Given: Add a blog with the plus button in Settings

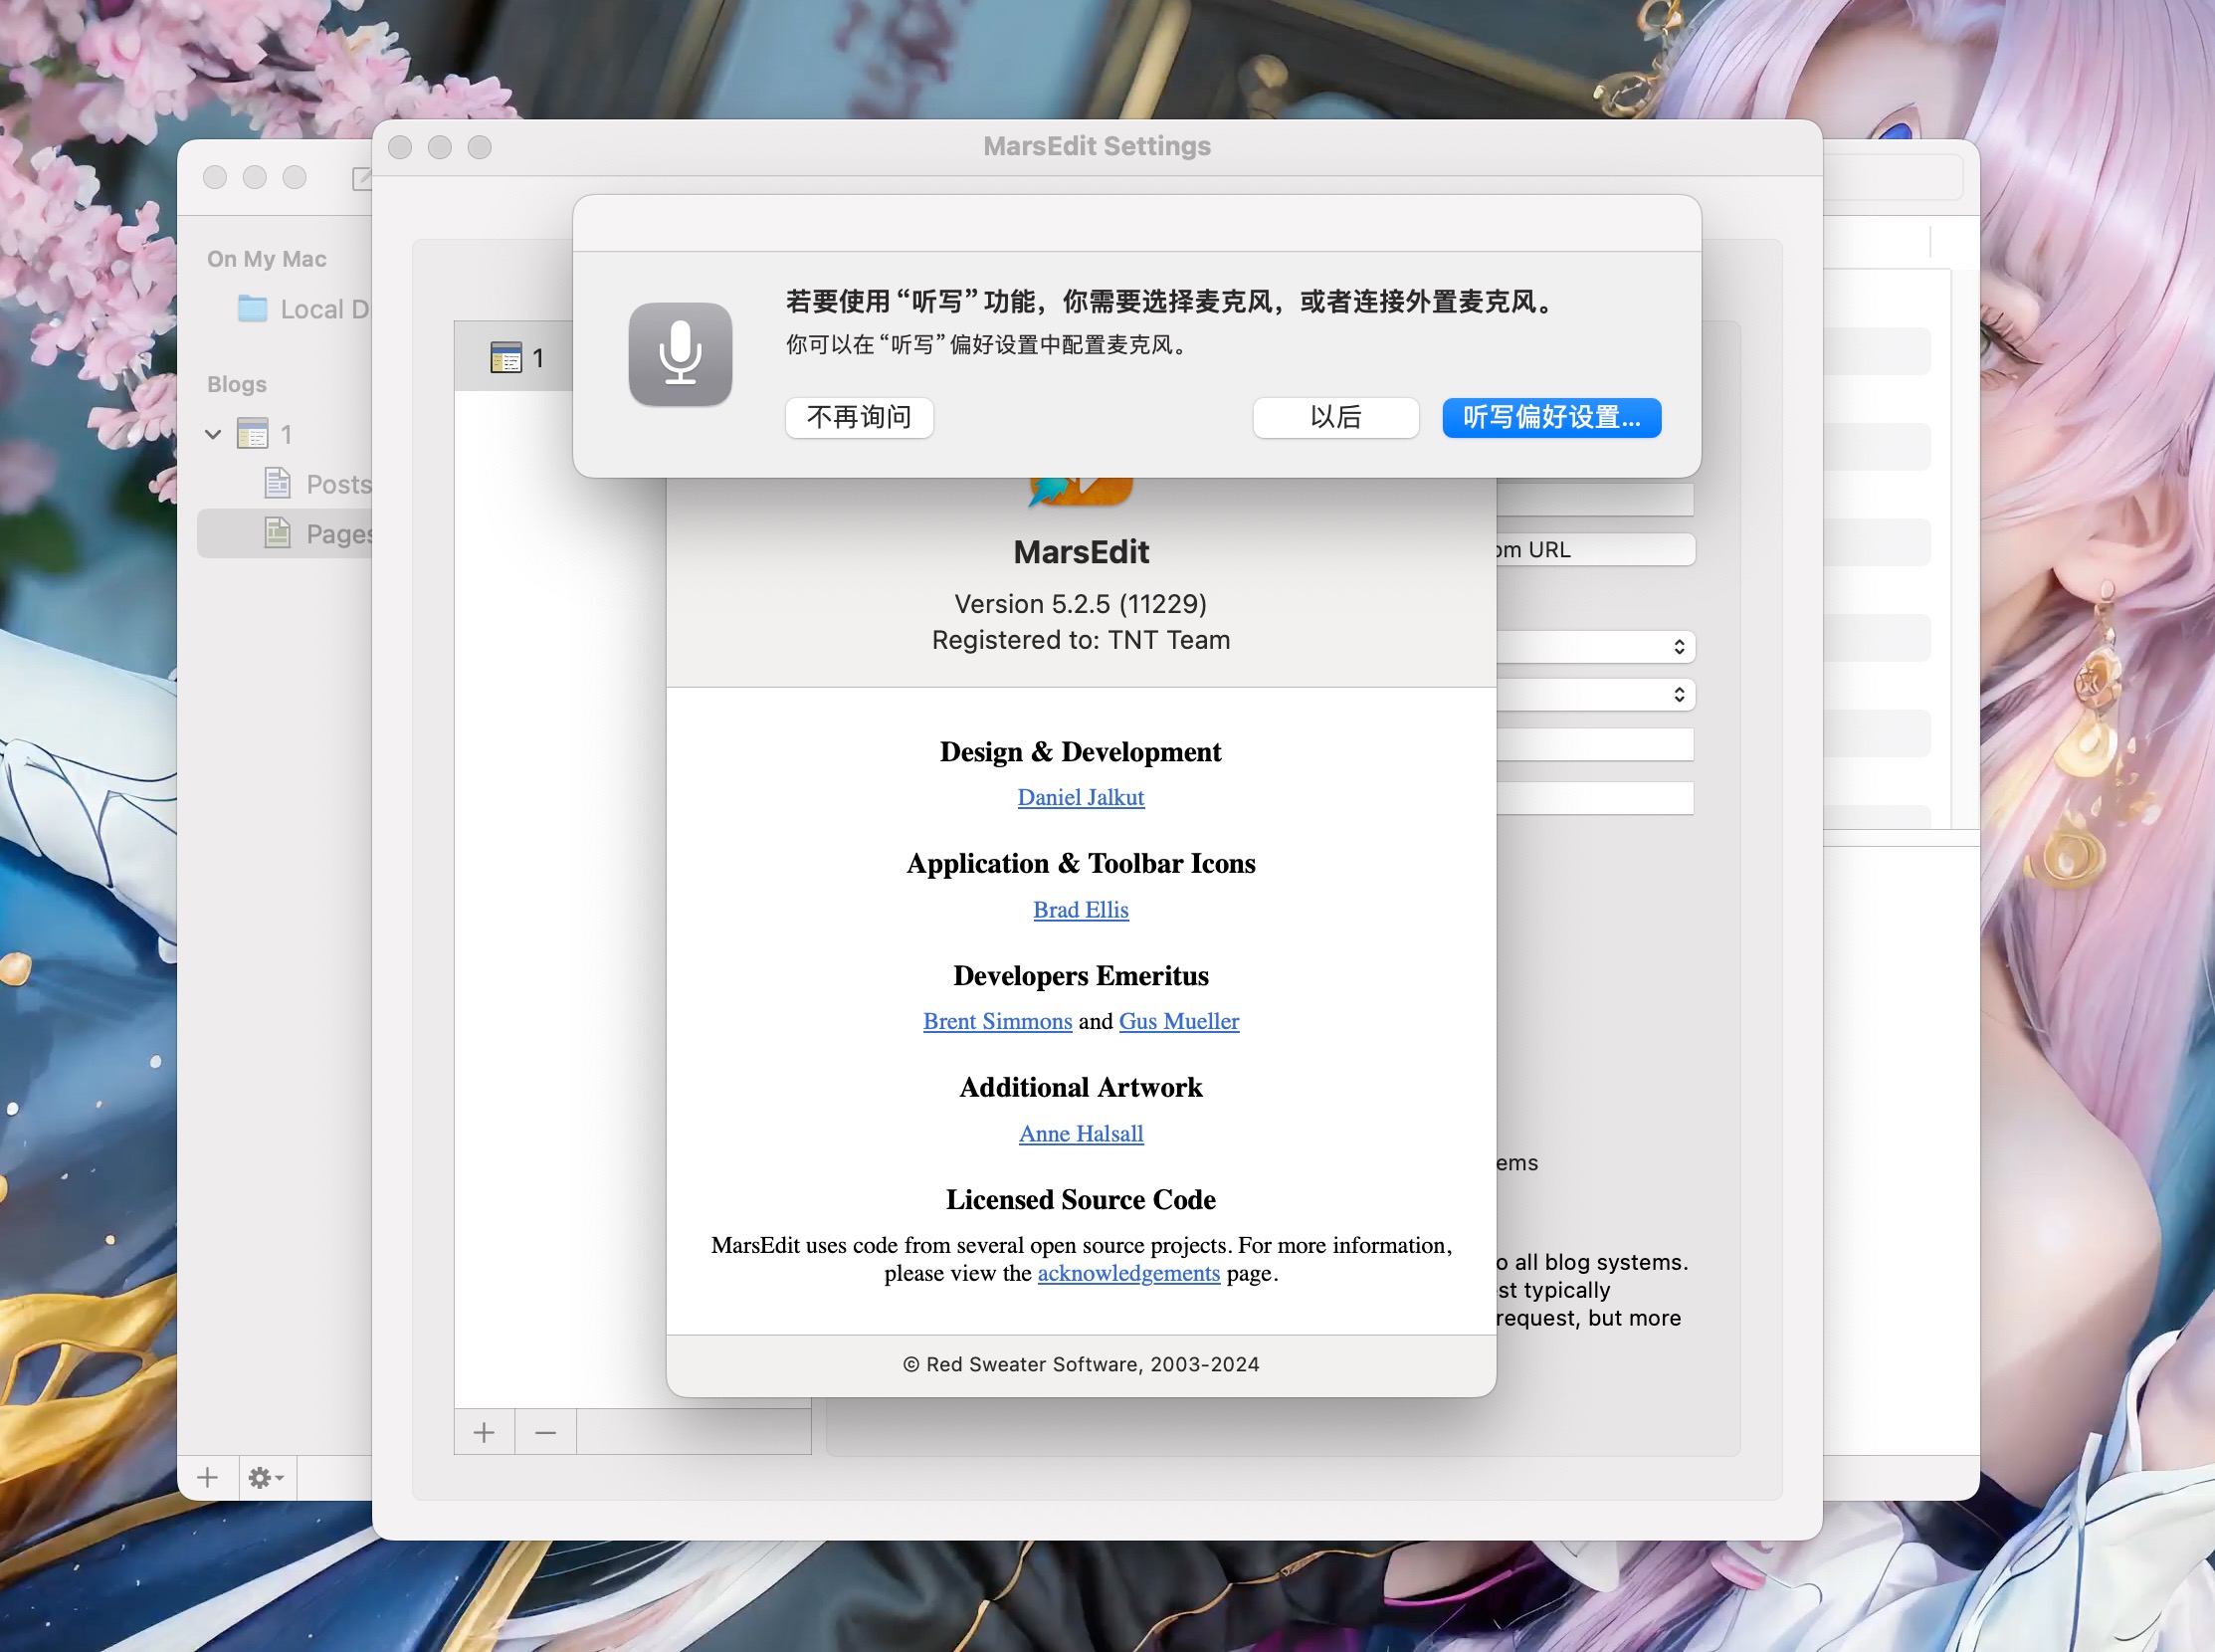Looking at the screenshot, I should tap(484, 1432).
